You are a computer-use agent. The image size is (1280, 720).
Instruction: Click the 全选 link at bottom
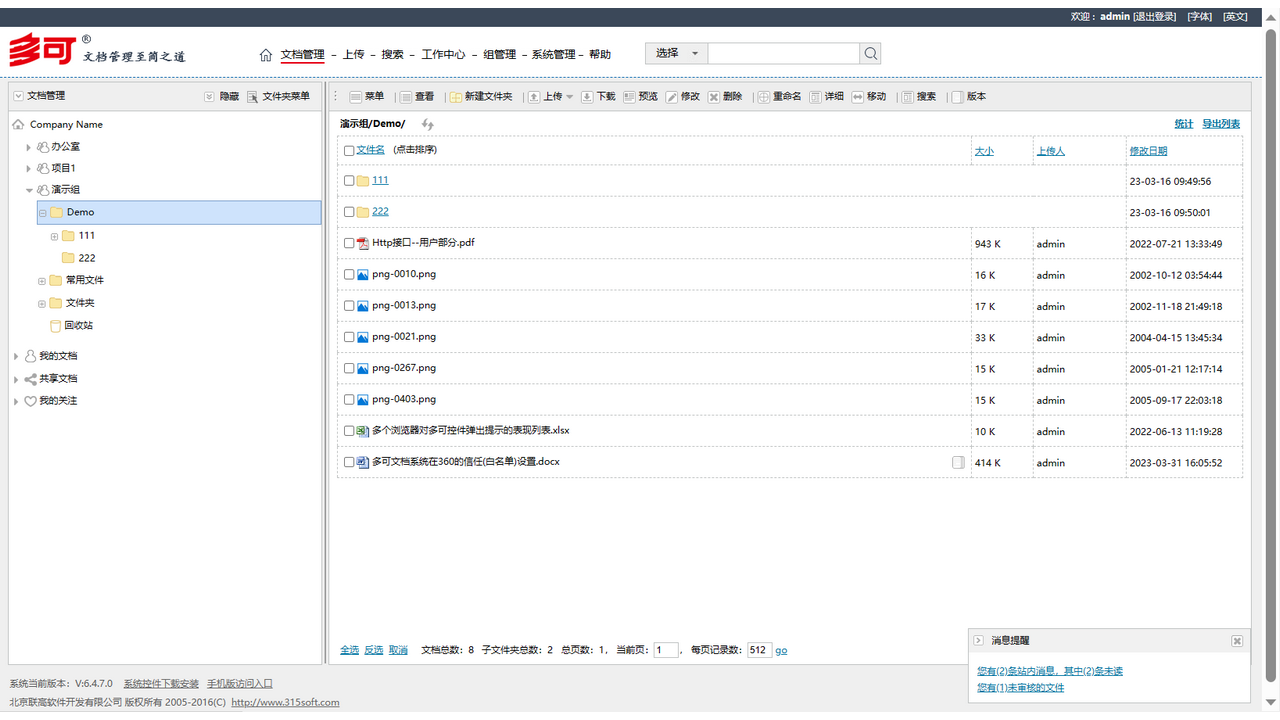point(349,650)
